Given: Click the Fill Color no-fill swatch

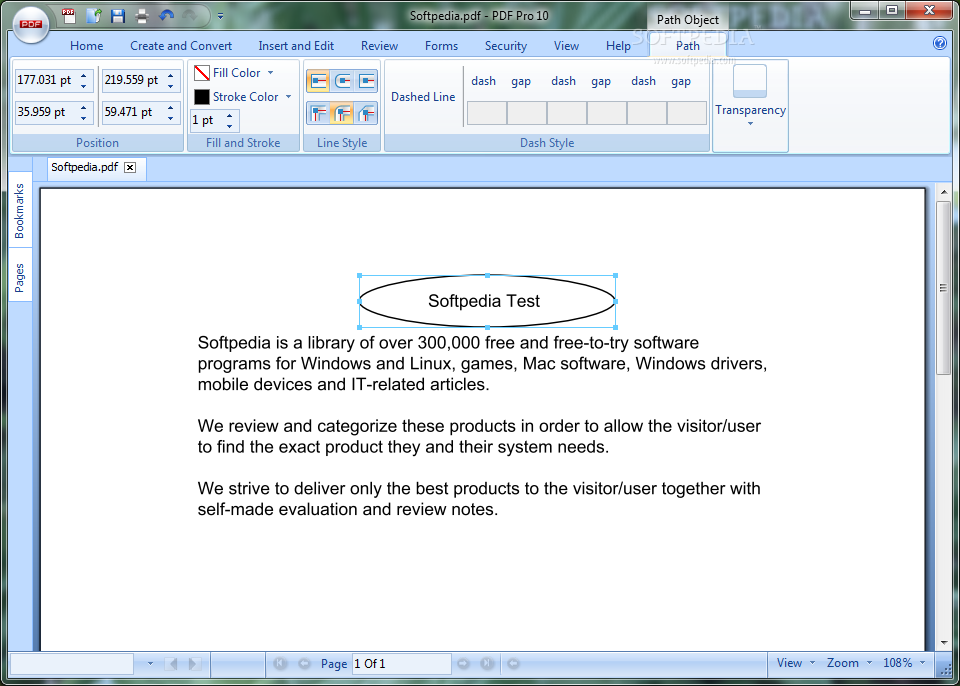Looking at the screenshot, I should click(x=202, y=74).
